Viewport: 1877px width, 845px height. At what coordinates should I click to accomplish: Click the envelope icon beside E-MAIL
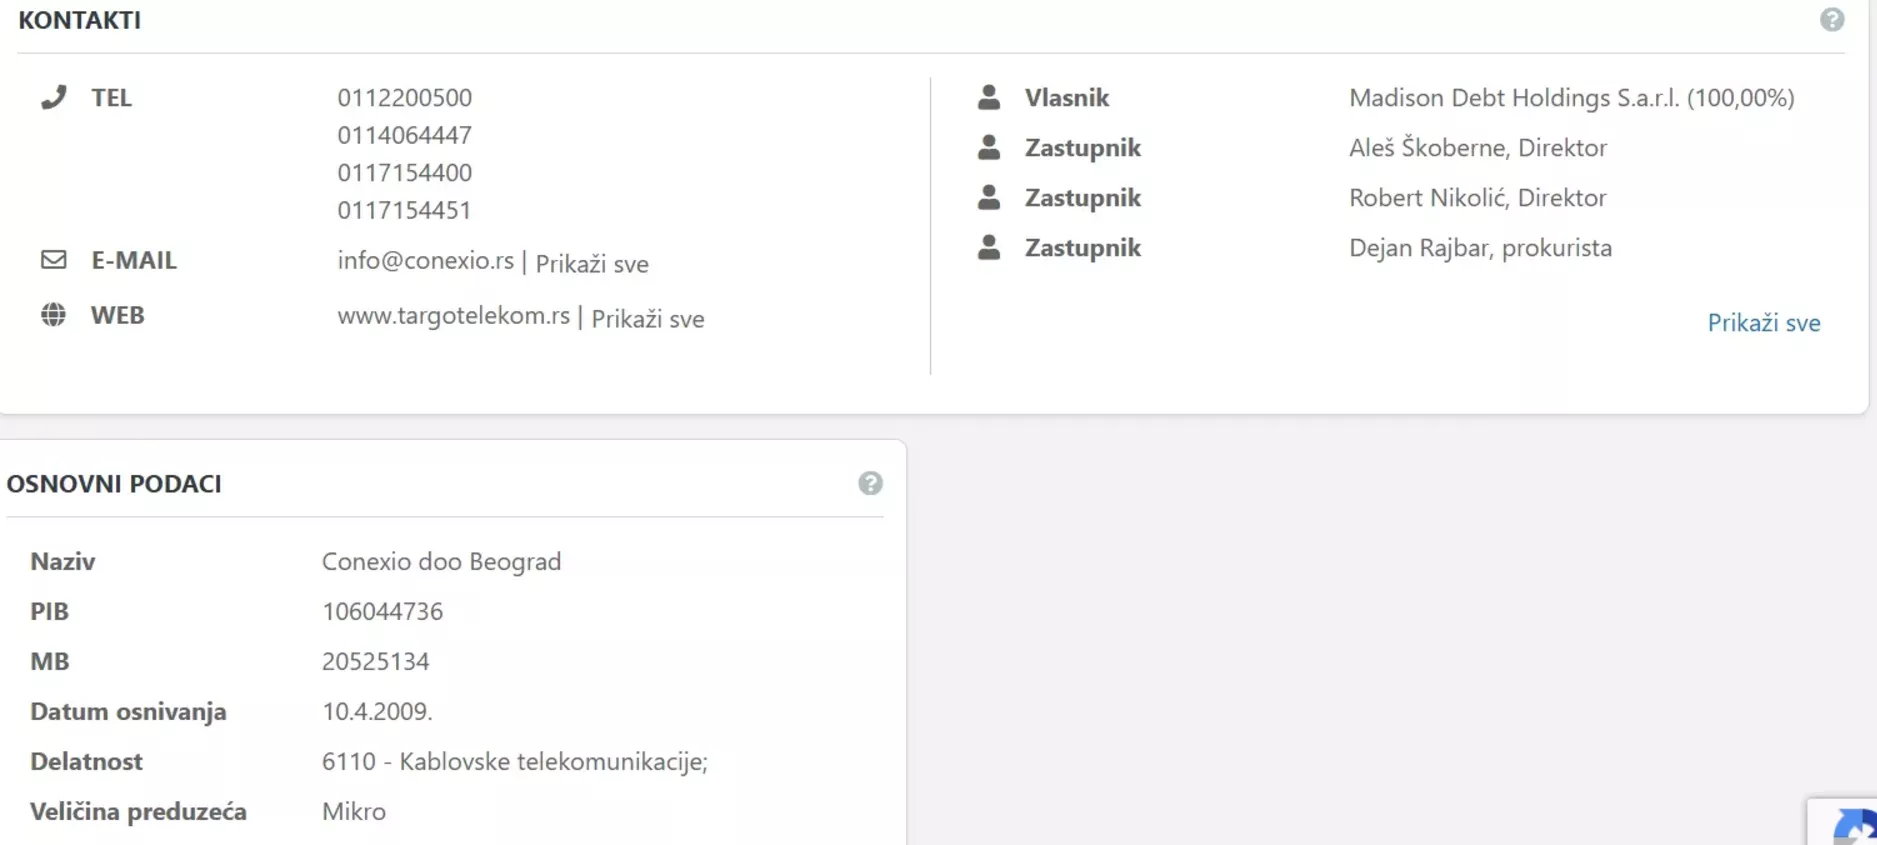(53, 260)
